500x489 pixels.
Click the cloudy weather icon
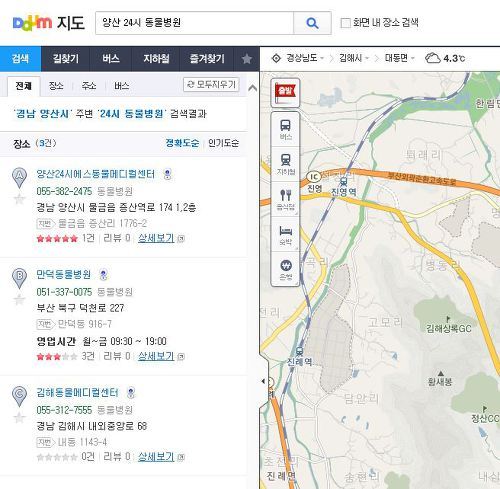(433, 58)
